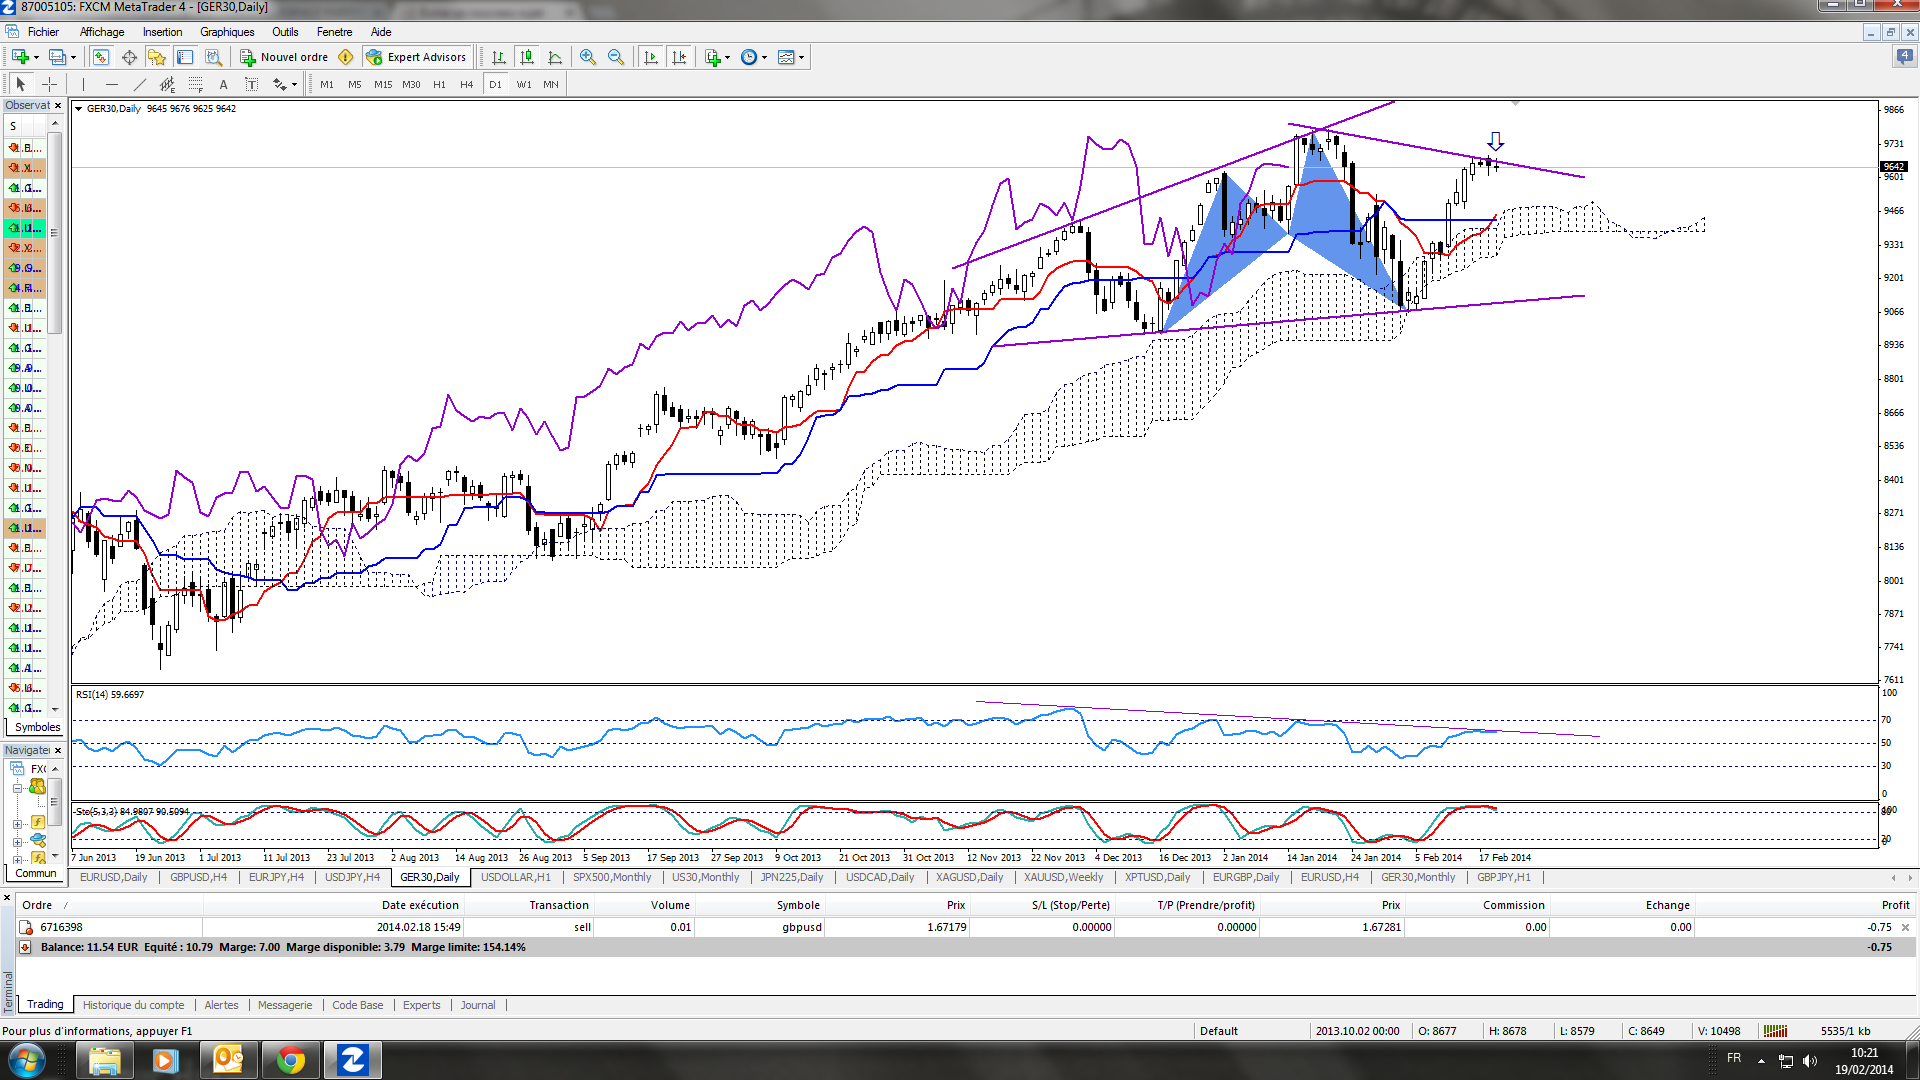Image resolution: width=1920 pixels, height=1080 pixels.
Task: Click the Nouvel ordre button
Action: [284, 57]
